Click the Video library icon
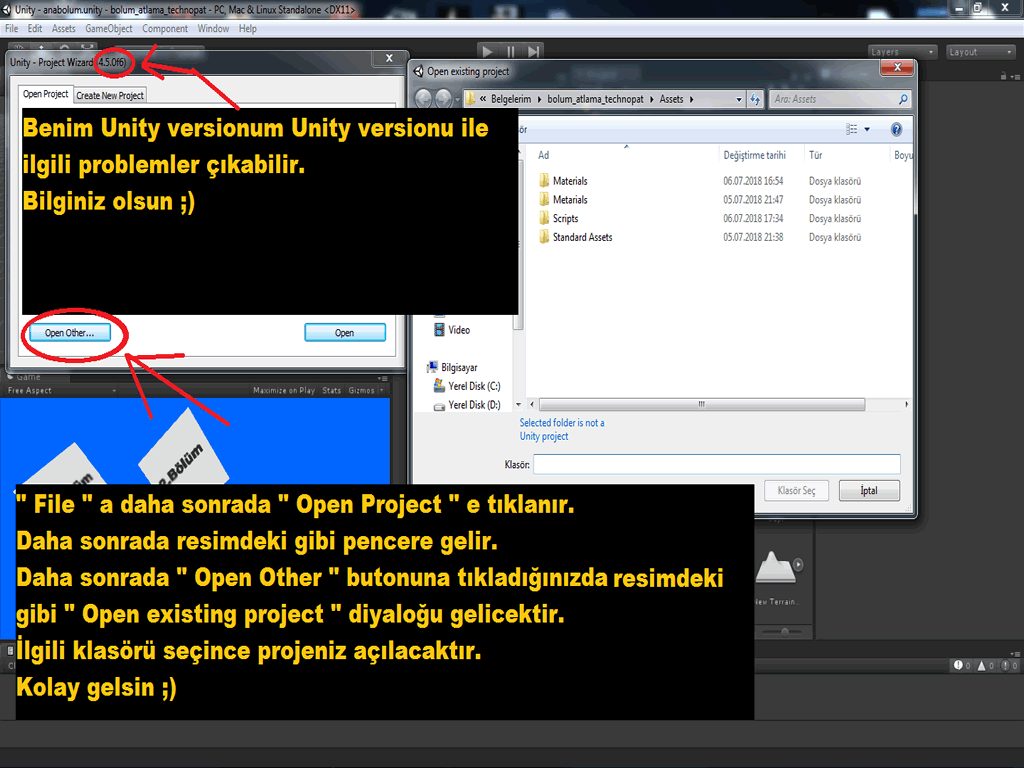This screenshot has width=1024, height=768. click(440, 330)
